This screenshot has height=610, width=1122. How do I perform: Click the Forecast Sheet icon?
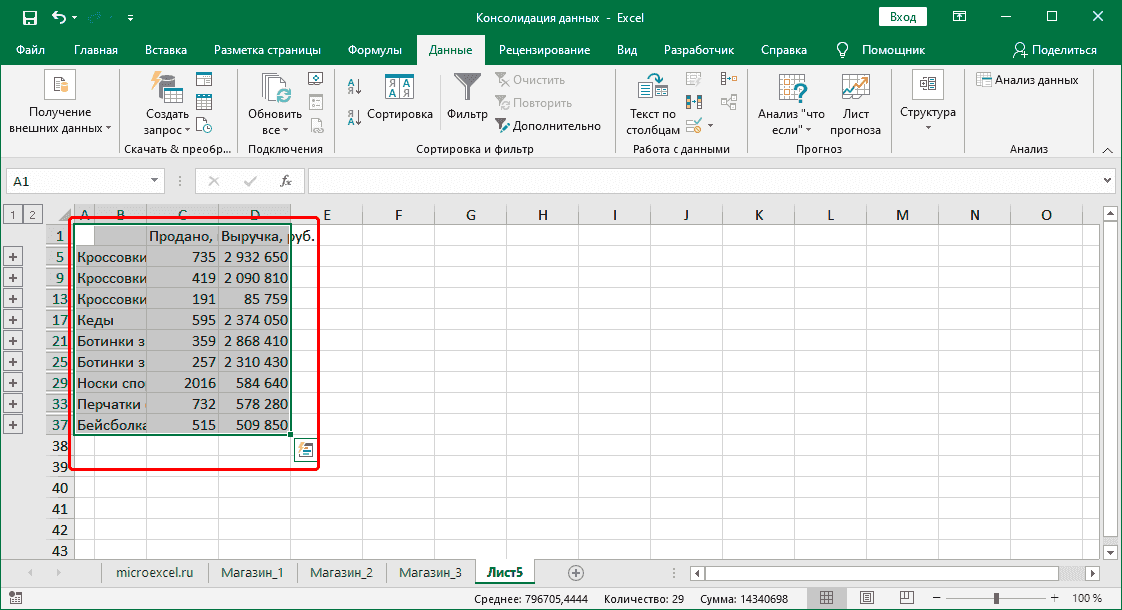855,88
